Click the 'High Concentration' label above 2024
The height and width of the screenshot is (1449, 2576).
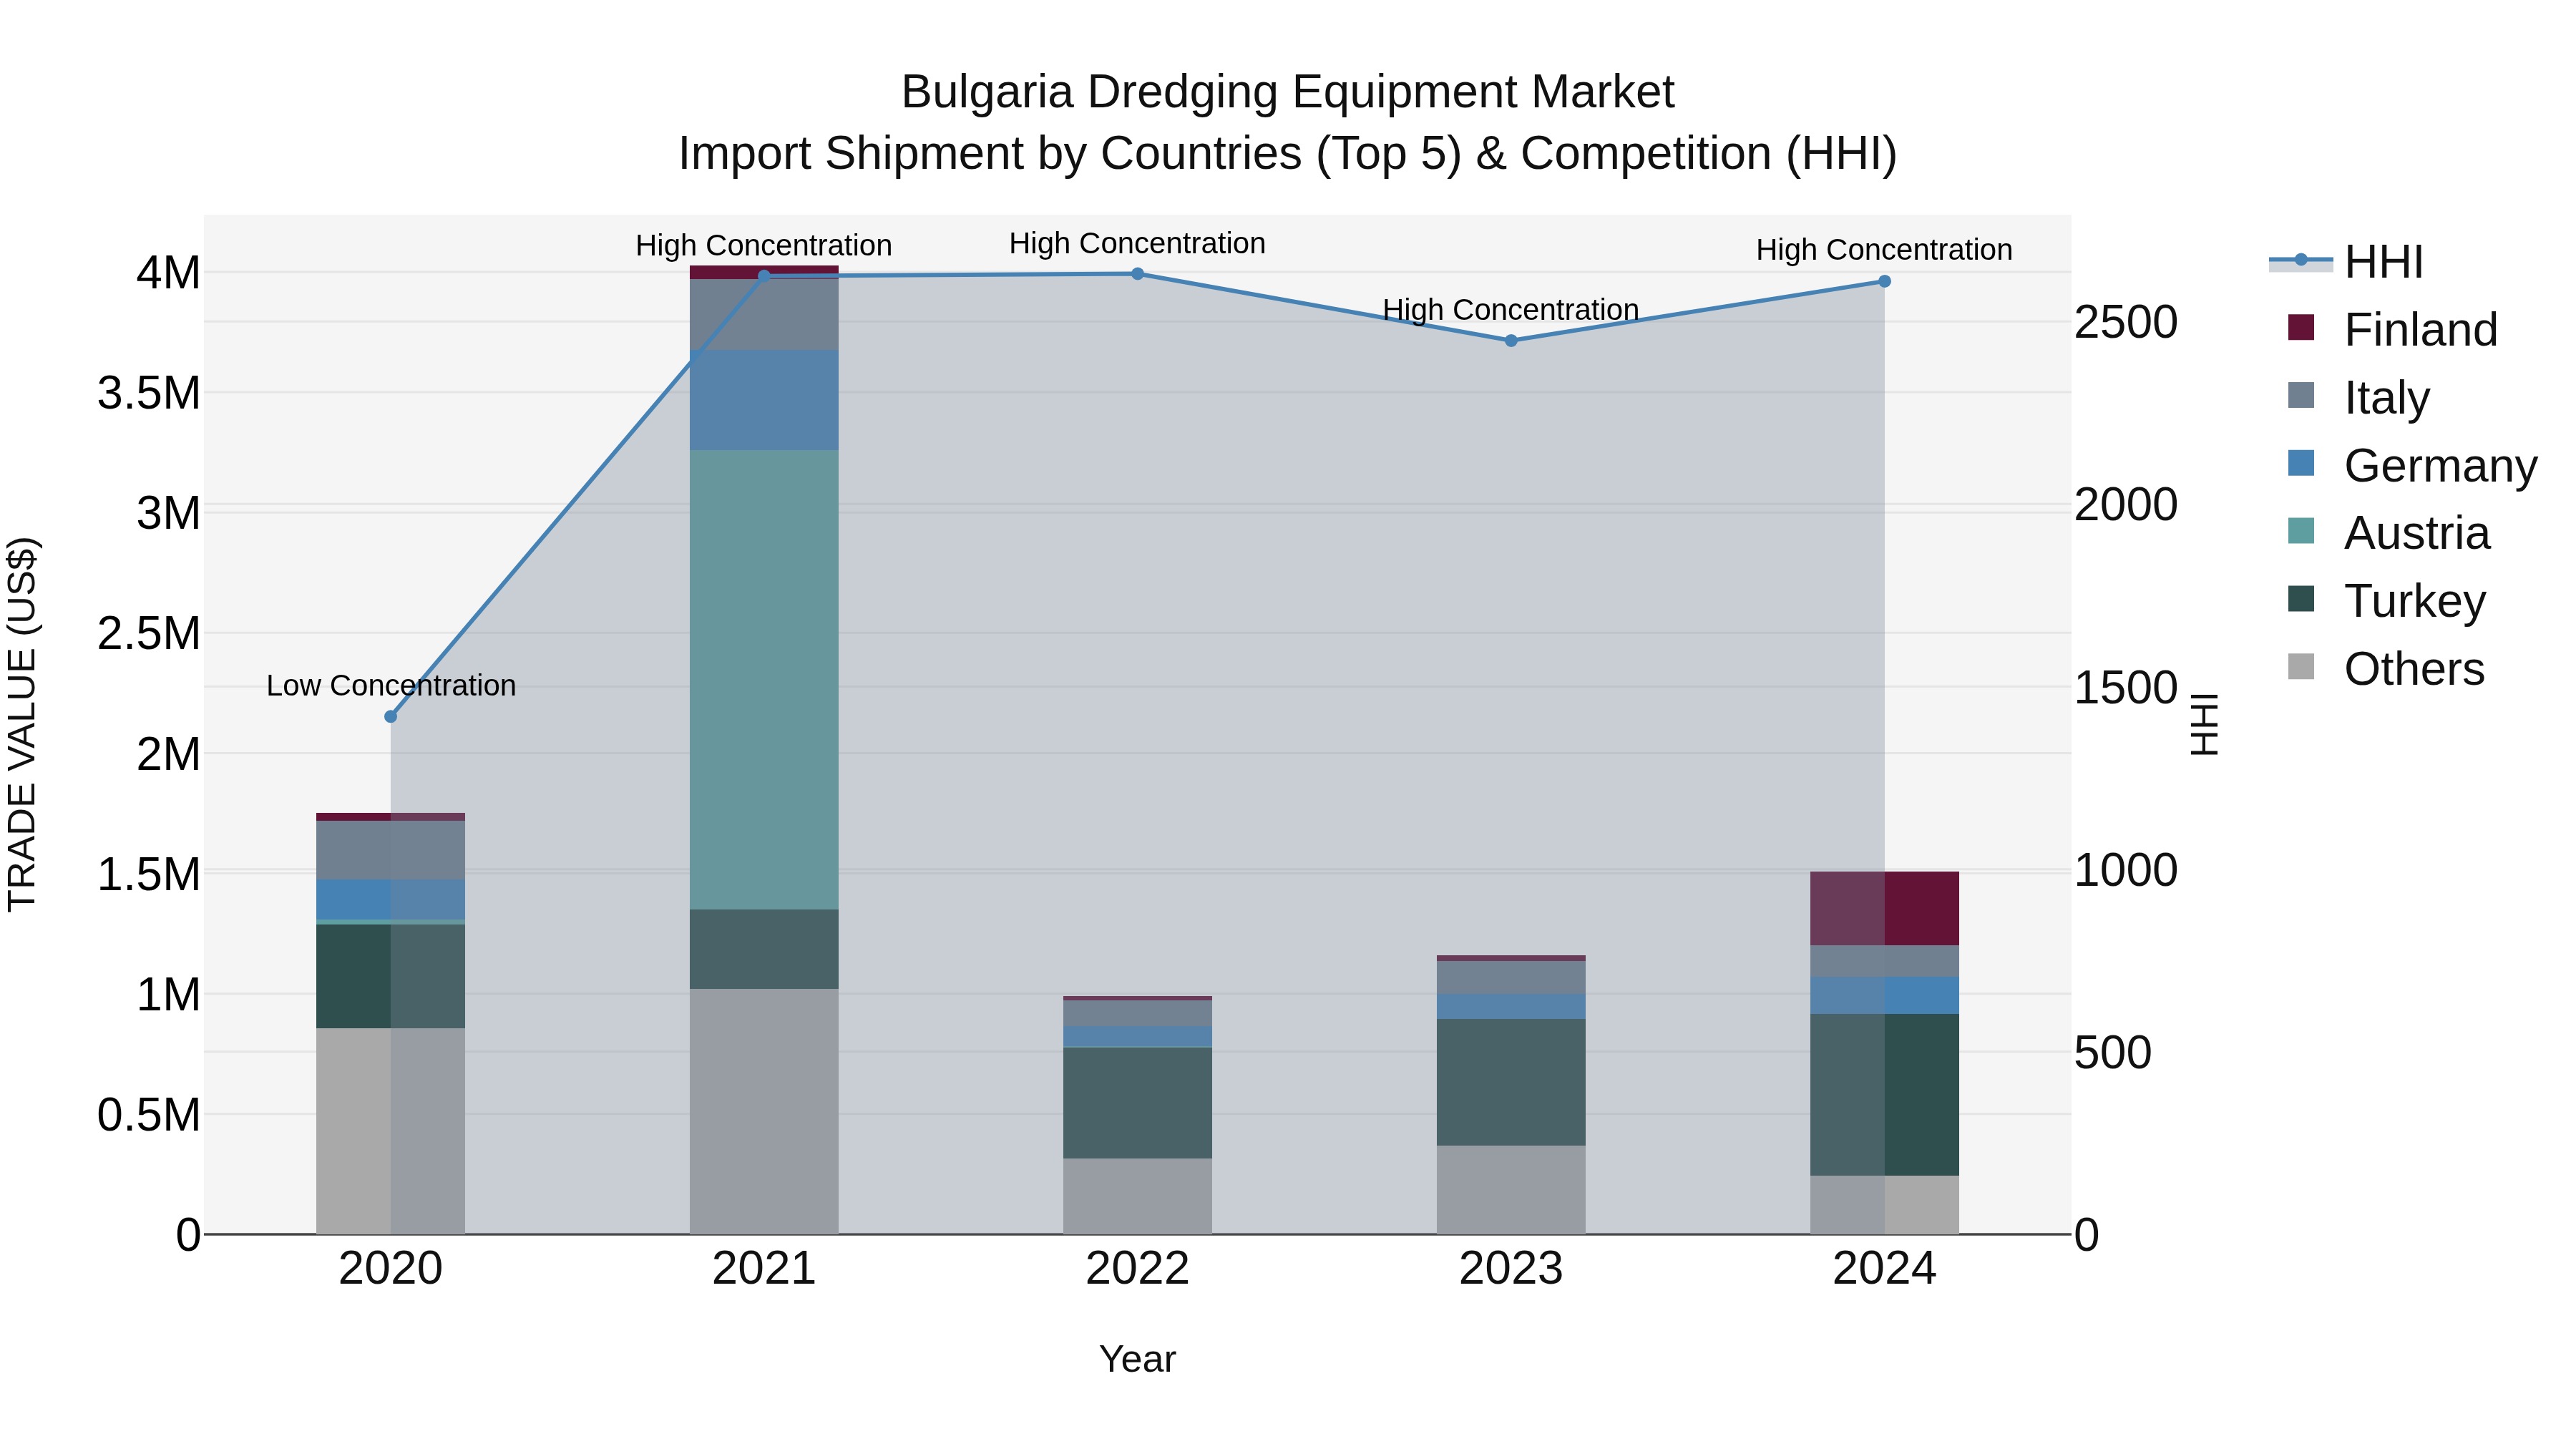pos(1885,250)
